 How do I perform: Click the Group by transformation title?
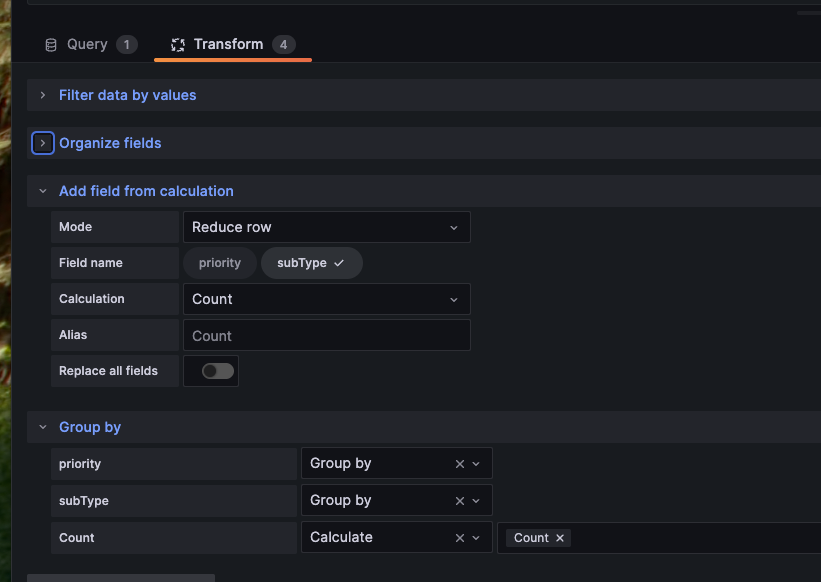click(90, 427)
